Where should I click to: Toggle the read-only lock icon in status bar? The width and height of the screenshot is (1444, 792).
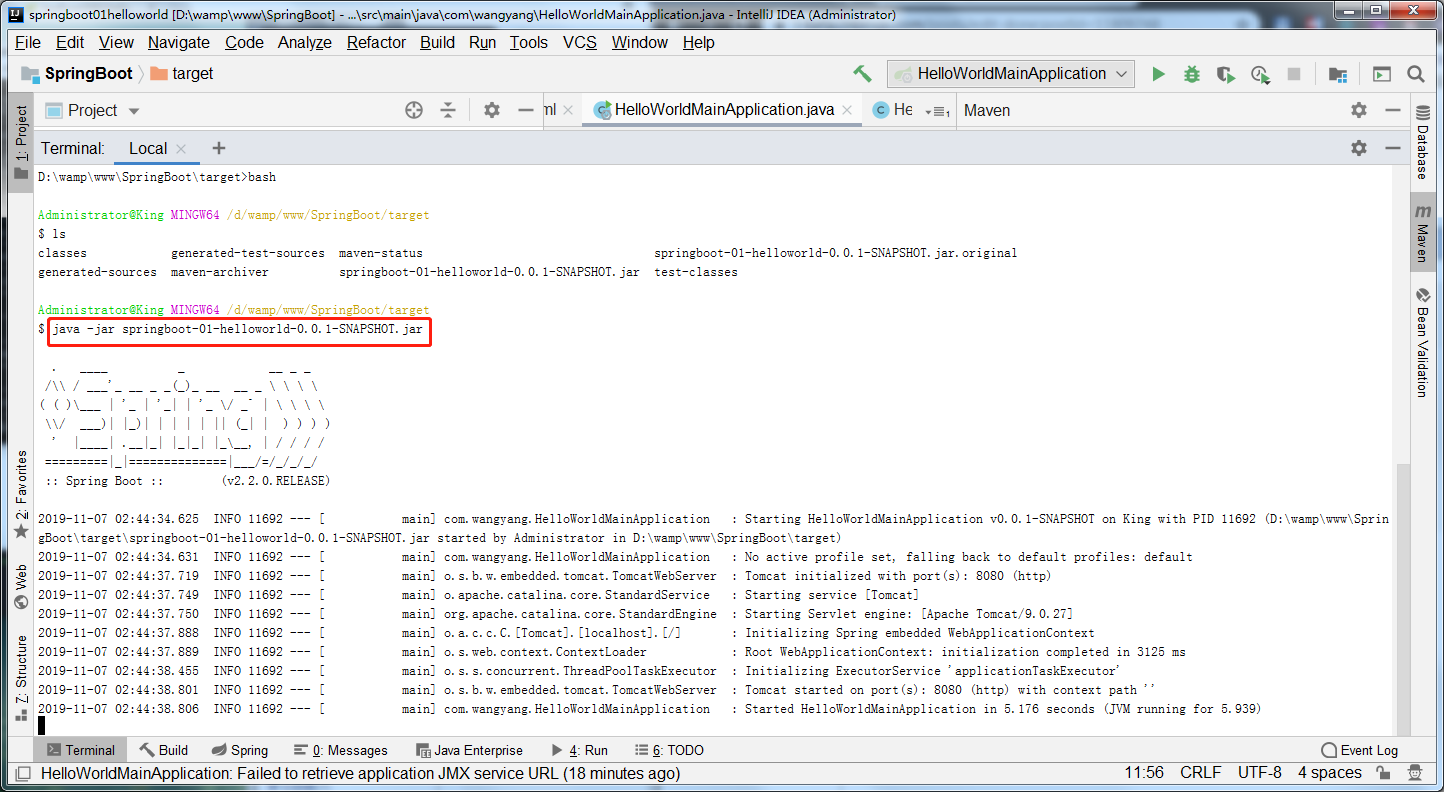pos(1383,773)
